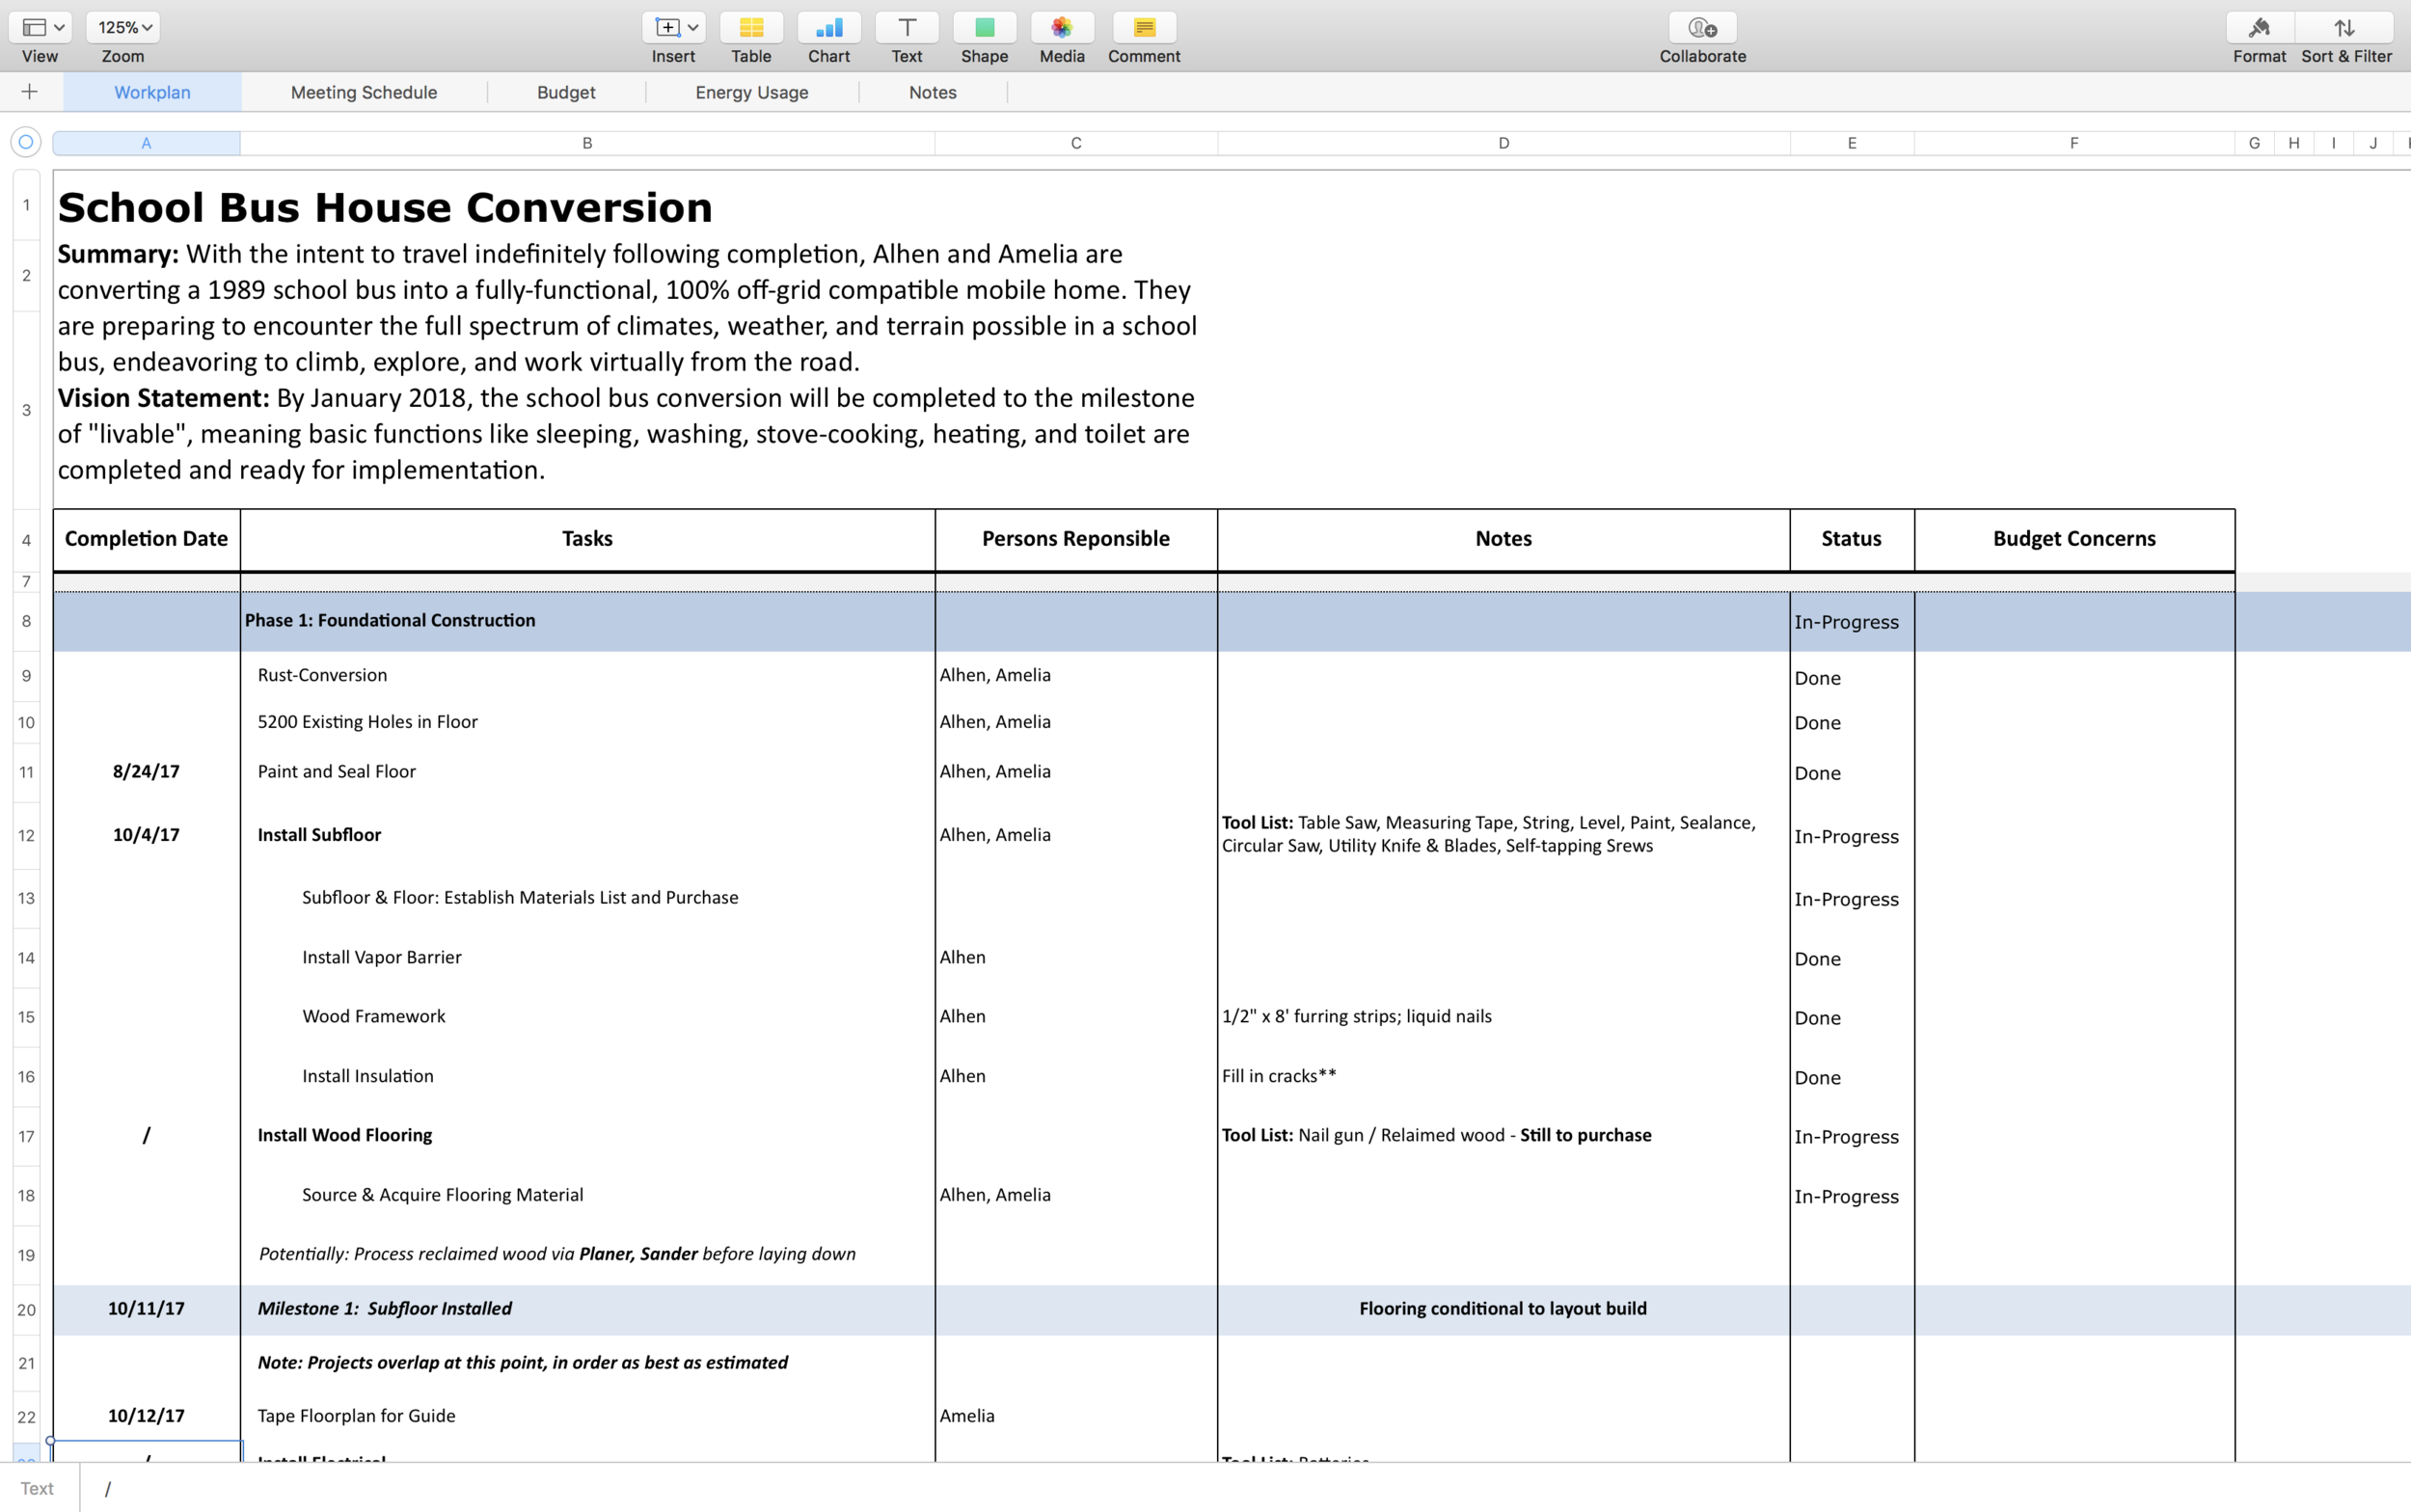2411x1512 pixels.
Task: Select the Wood Framework task cell
Action: click(587, 1016)
